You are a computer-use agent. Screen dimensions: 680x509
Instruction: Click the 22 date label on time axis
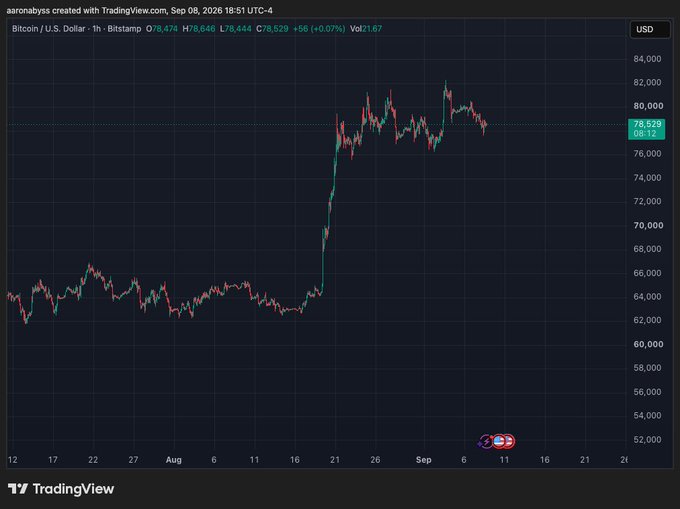click(93, 460)
